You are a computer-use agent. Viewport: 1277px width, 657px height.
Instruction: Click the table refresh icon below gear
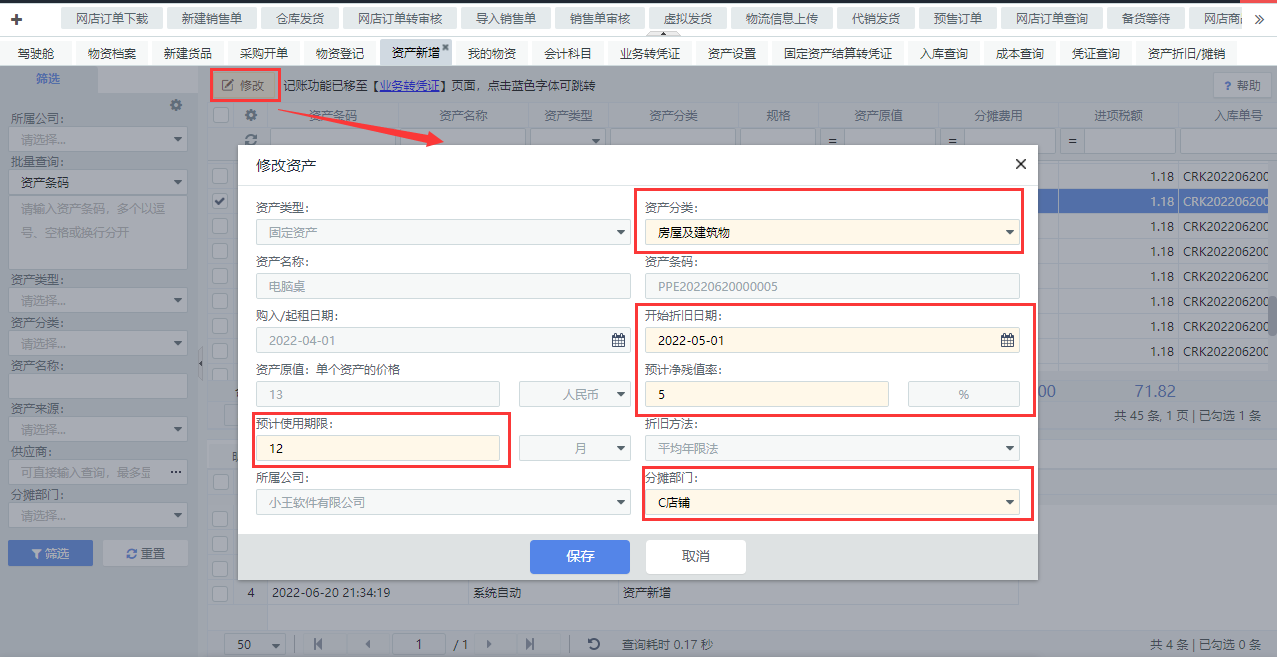[x=251, y=140]
